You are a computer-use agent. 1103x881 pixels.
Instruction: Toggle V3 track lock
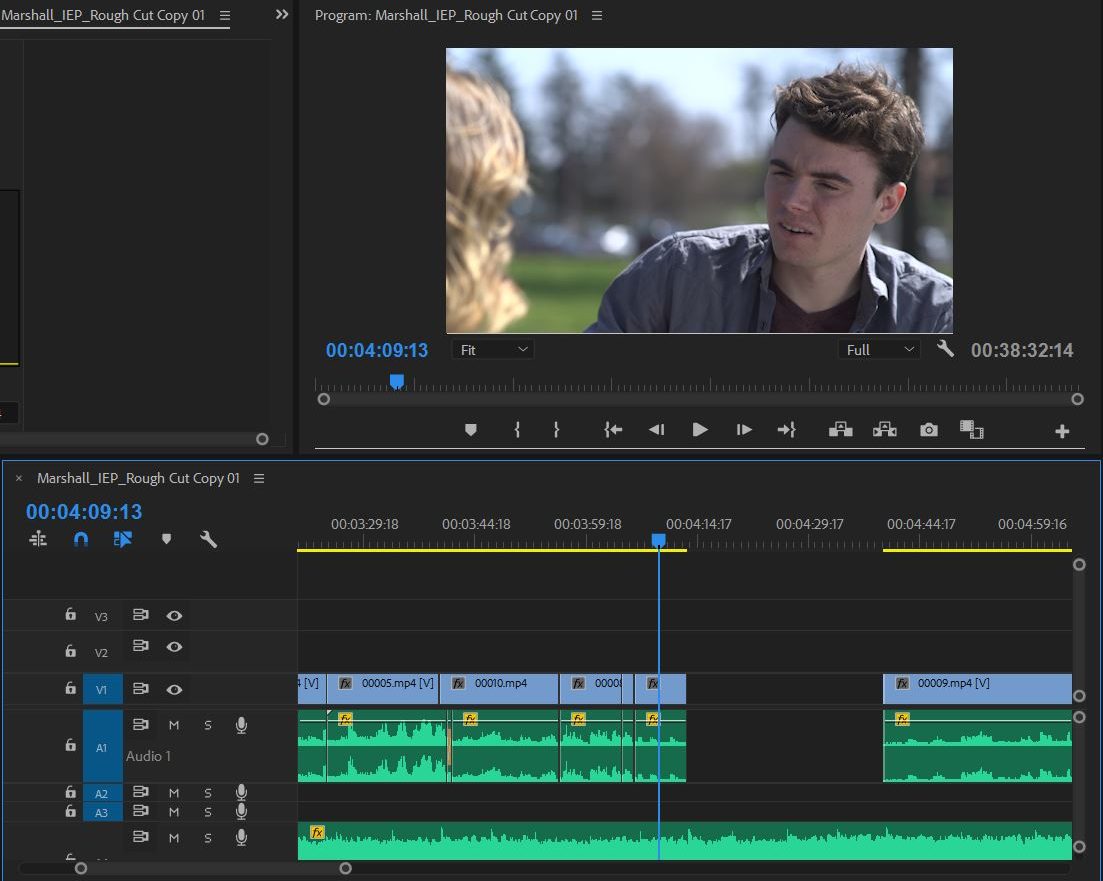[x=70, y=614]
